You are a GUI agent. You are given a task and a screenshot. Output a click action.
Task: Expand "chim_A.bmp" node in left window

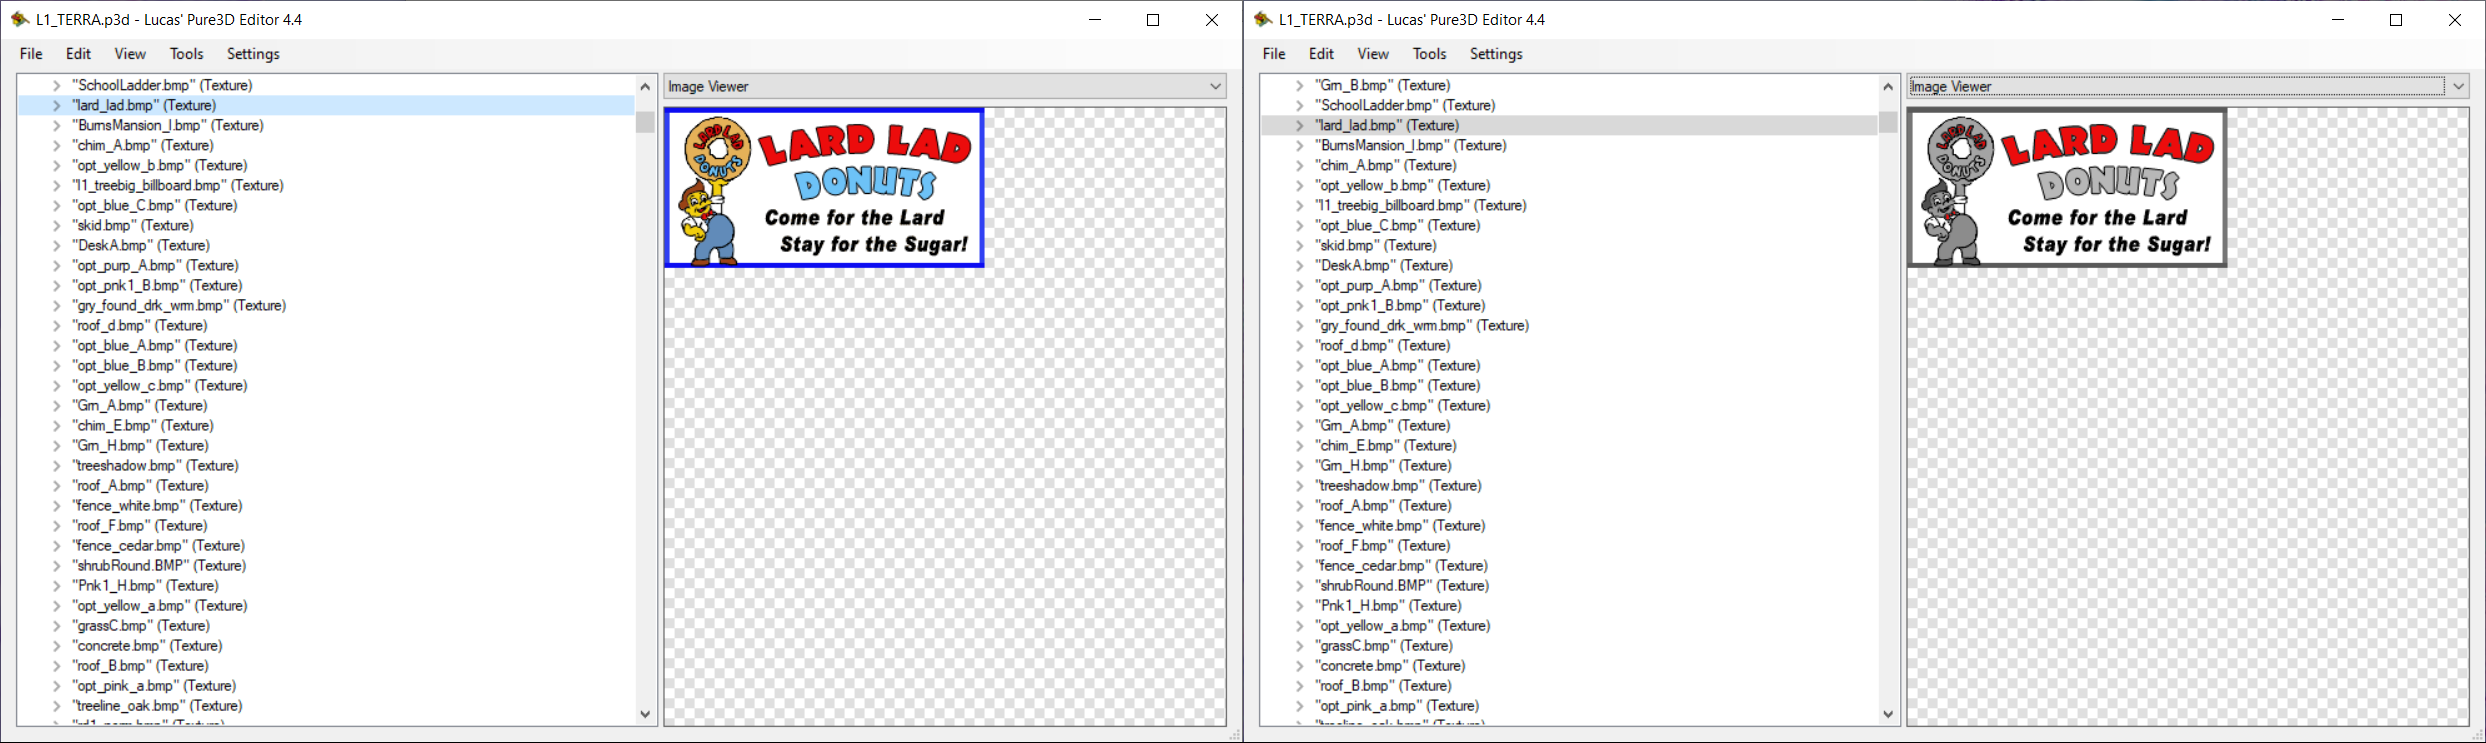[x=57, y=145]
